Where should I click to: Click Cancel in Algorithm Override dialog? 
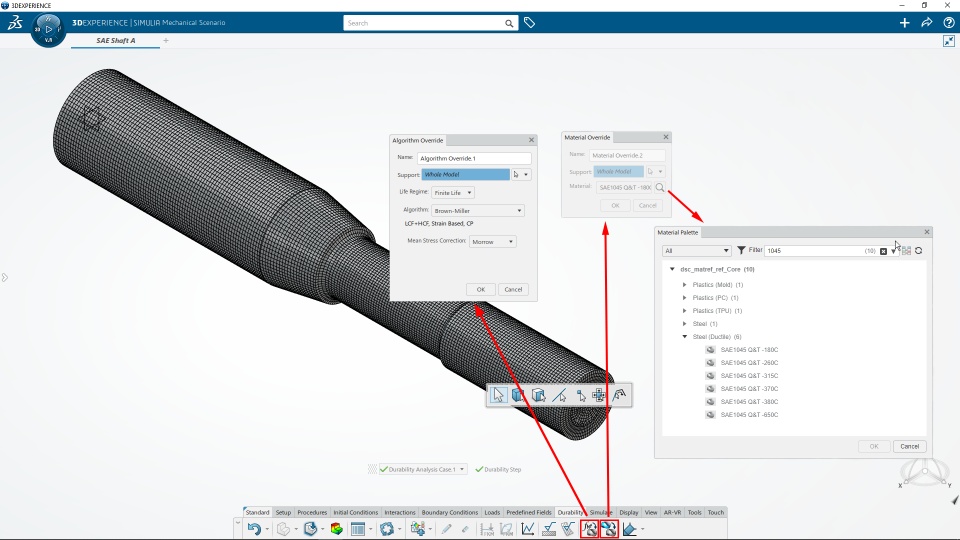click(513, 290)
